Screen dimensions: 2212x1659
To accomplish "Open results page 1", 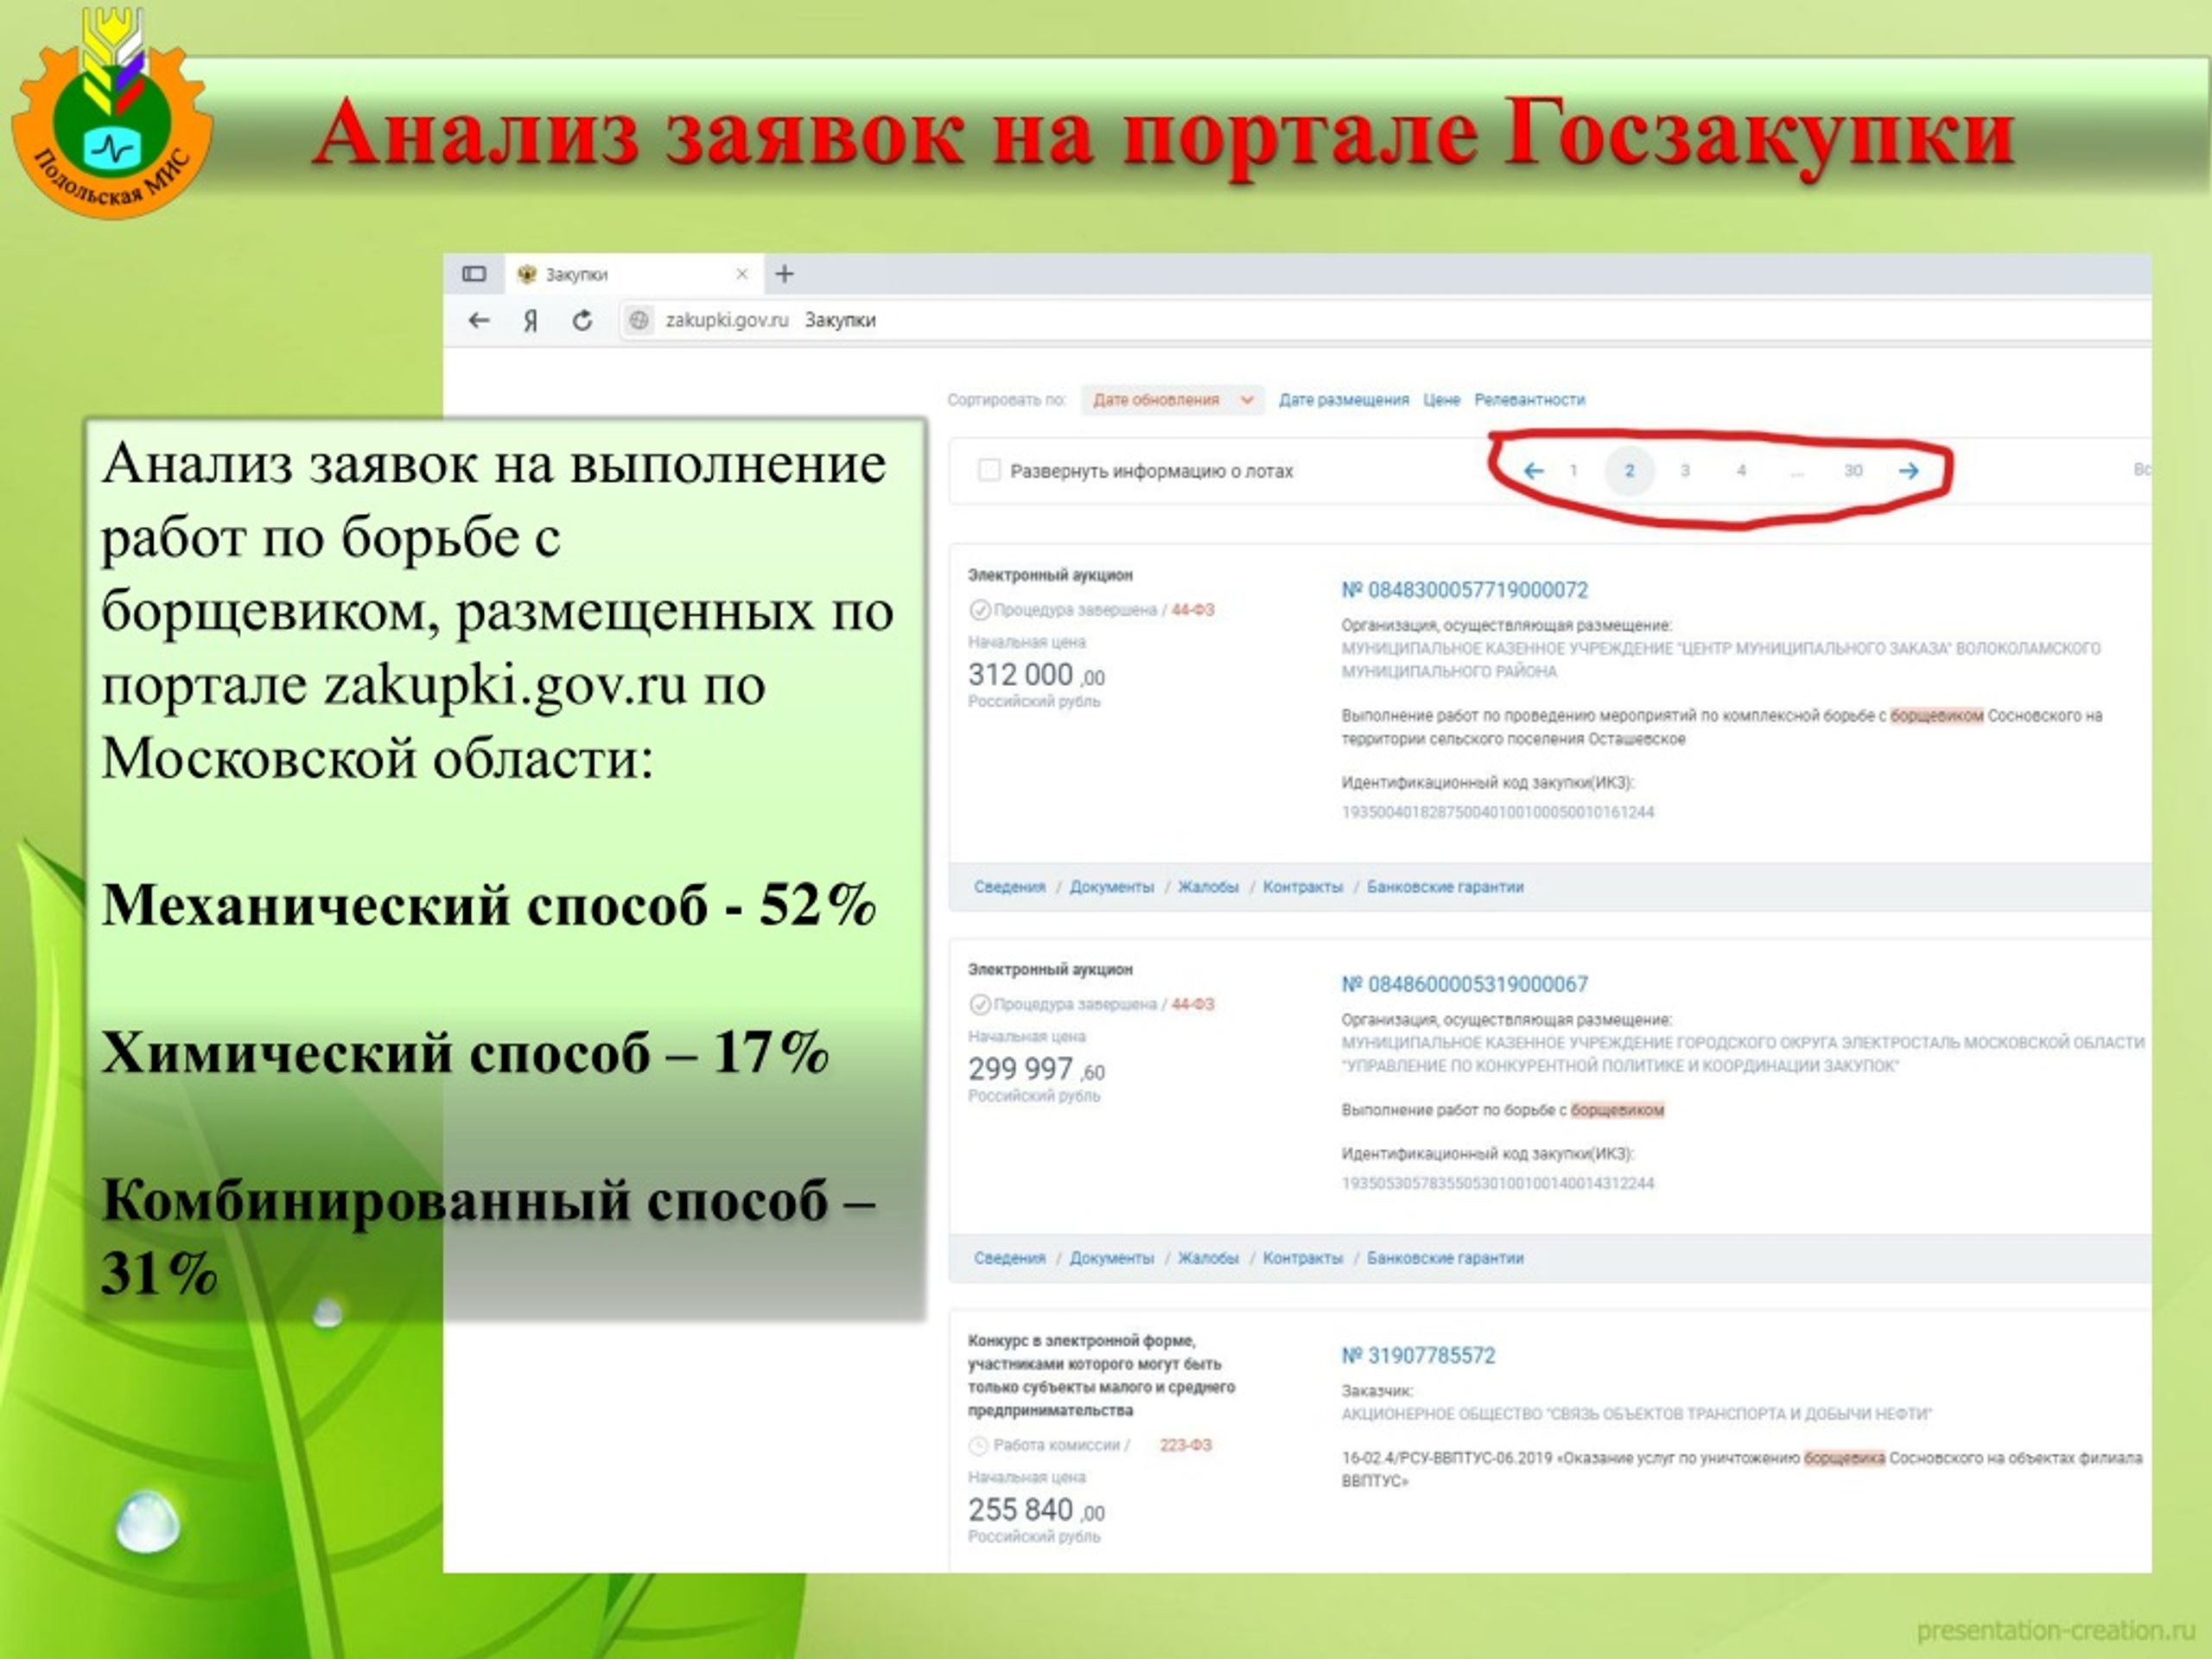I will pos(1573,471).
